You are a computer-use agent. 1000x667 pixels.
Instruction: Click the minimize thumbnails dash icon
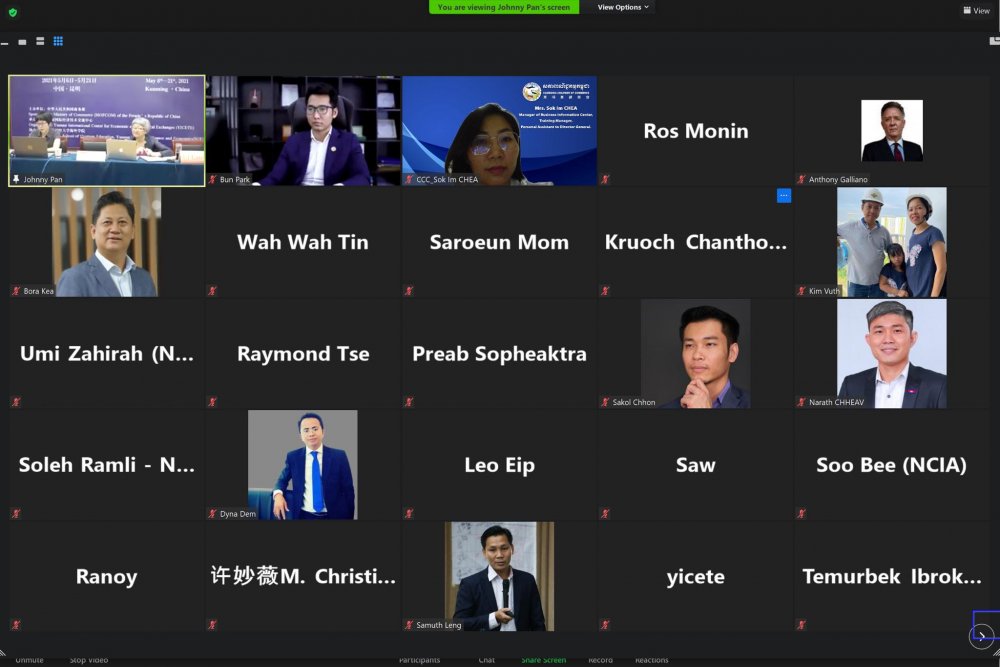[x=4, y=43]
